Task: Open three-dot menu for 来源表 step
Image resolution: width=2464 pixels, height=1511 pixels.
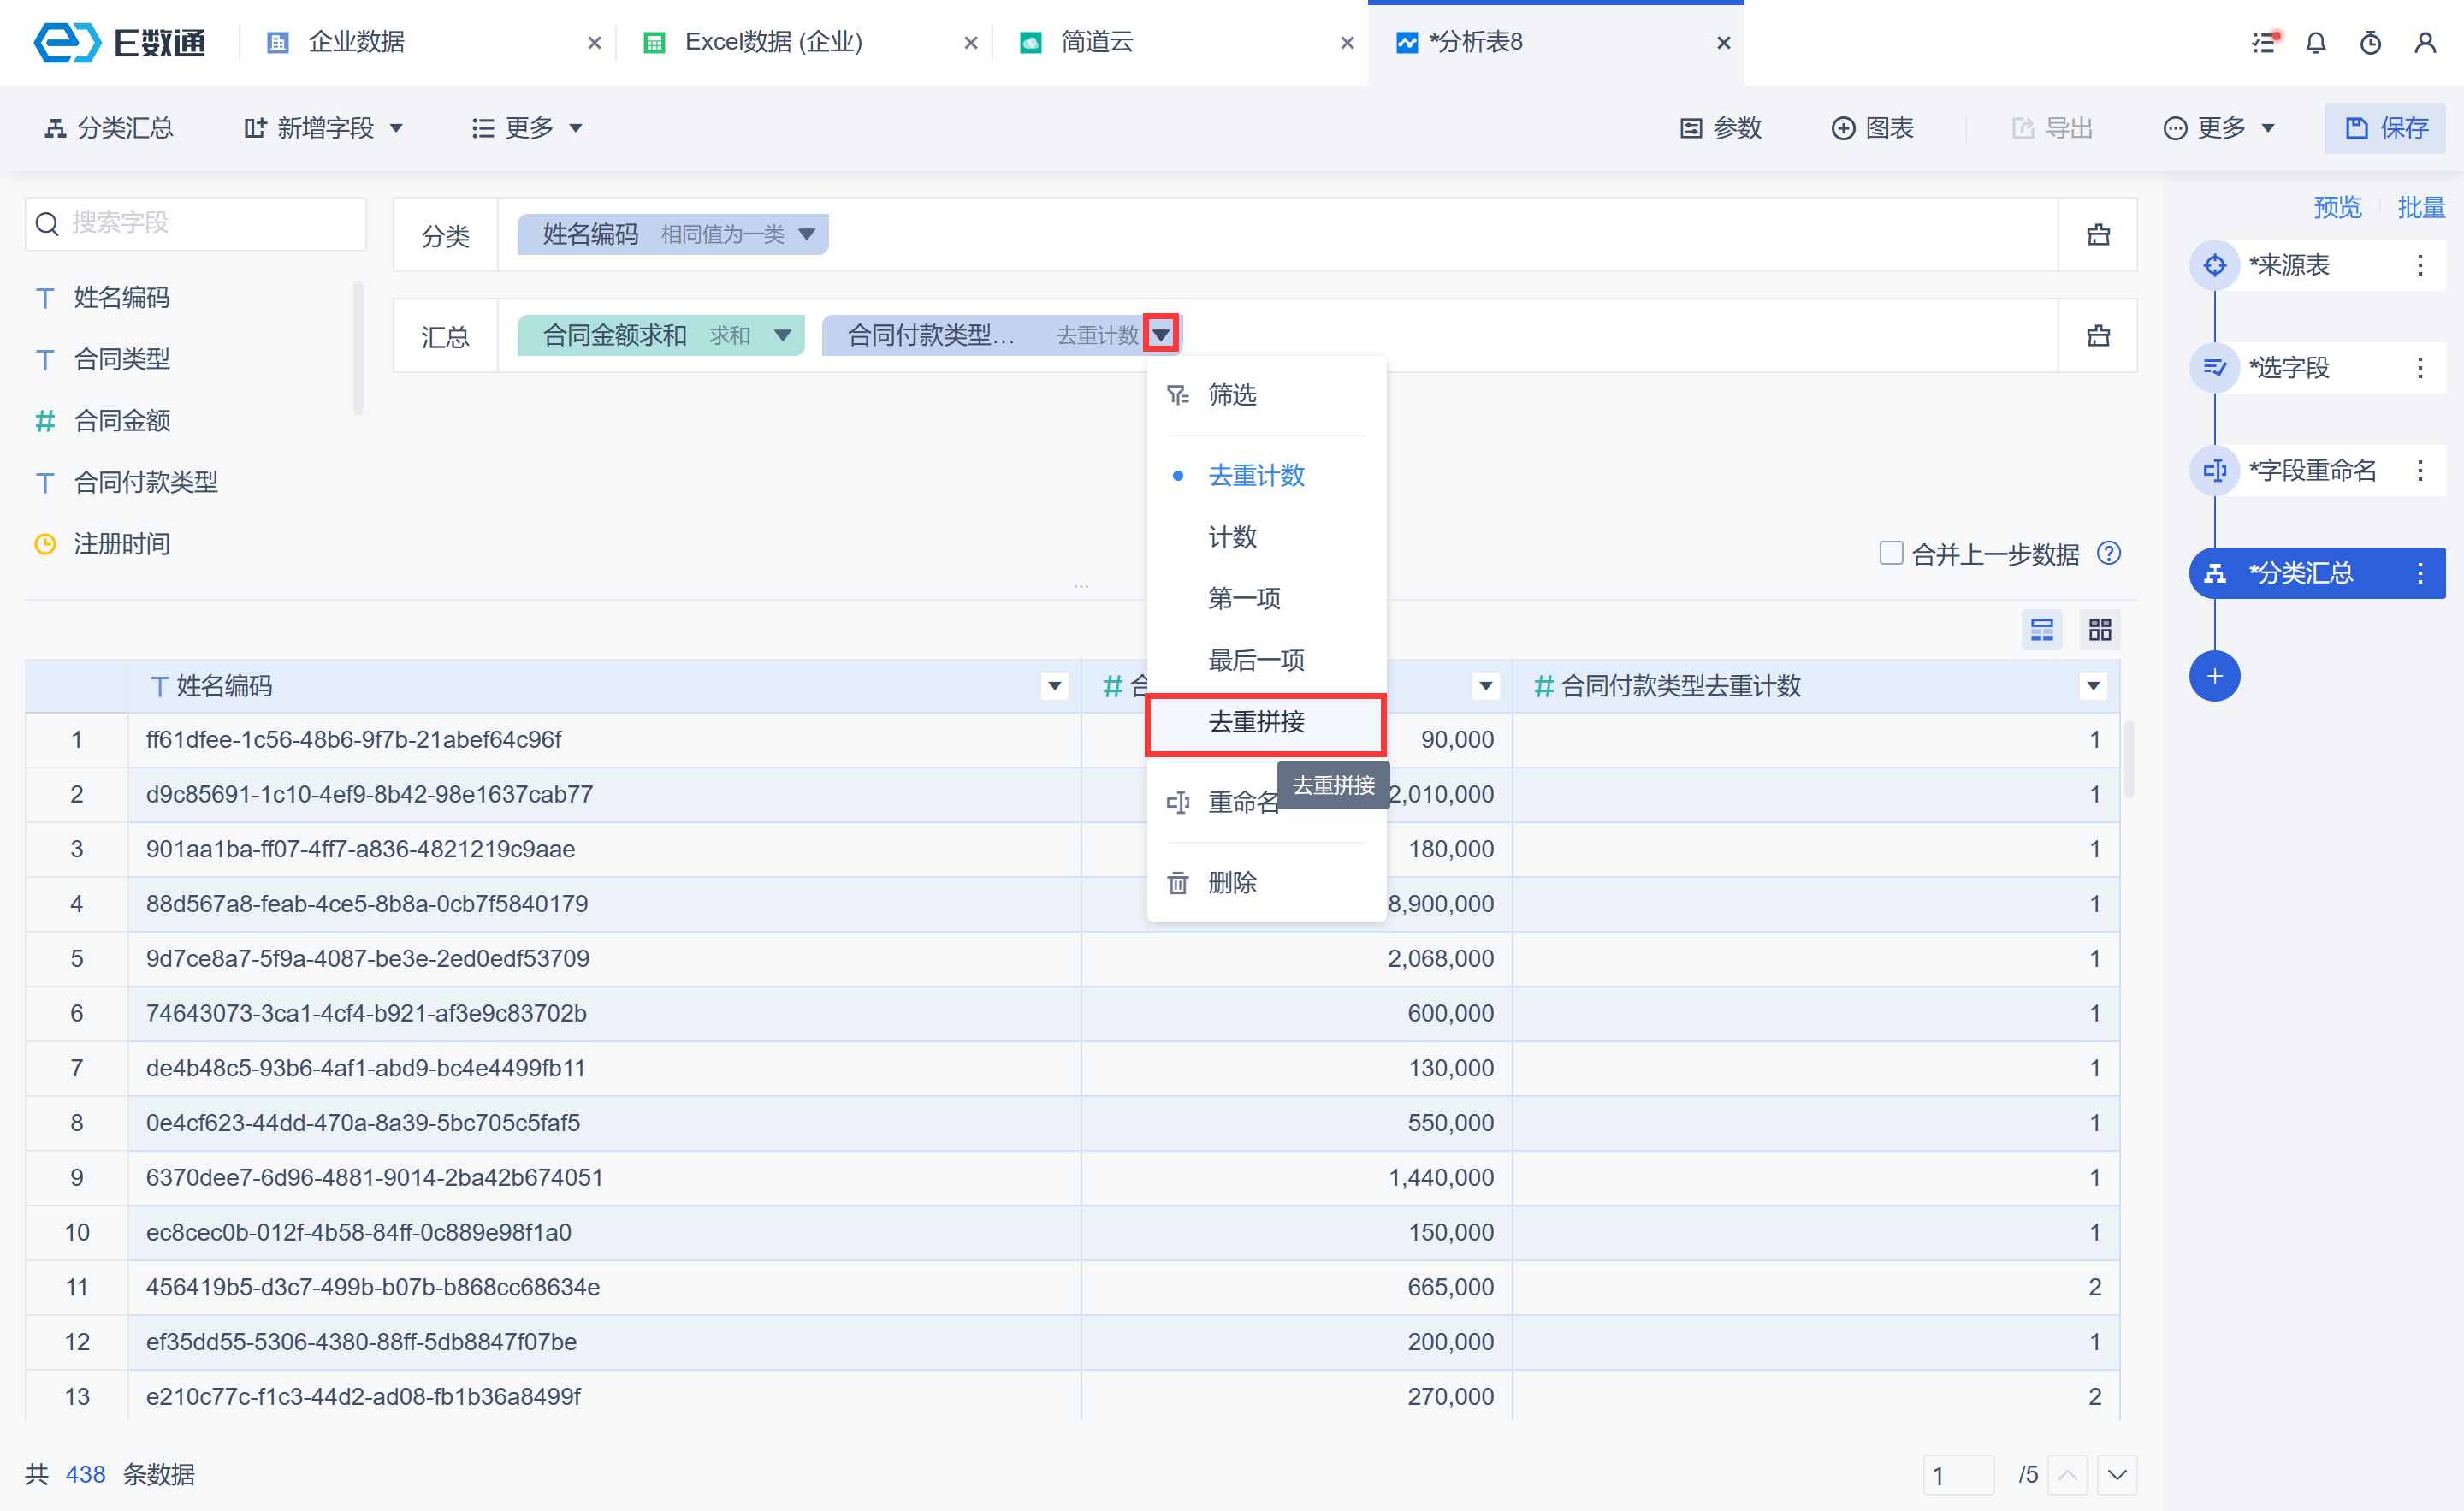Action: coord(2419,265)
